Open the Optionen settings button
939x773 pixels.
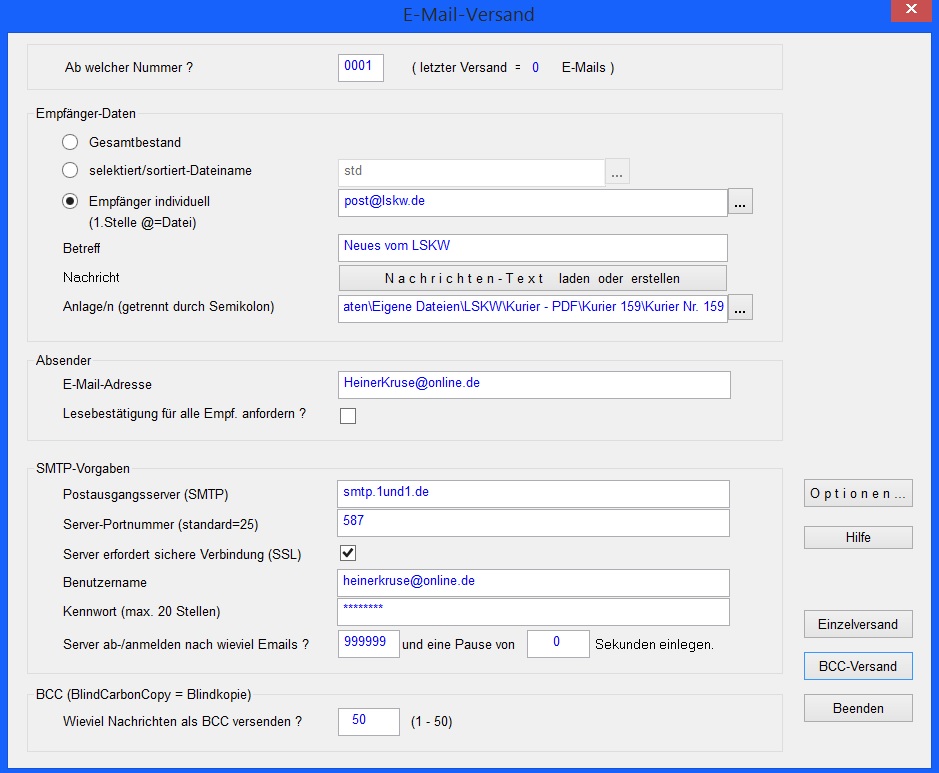click(858, 494)
